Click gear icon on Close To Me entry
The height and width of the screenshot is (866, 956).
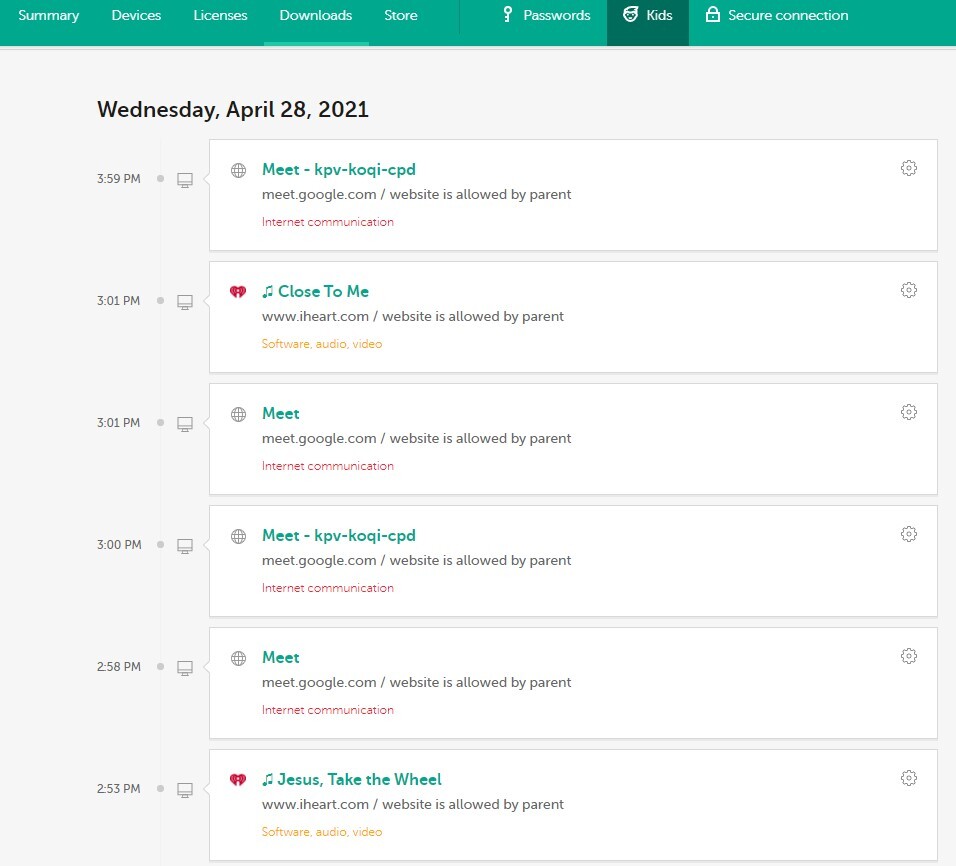pyautogui.click(x=908, y=290)
